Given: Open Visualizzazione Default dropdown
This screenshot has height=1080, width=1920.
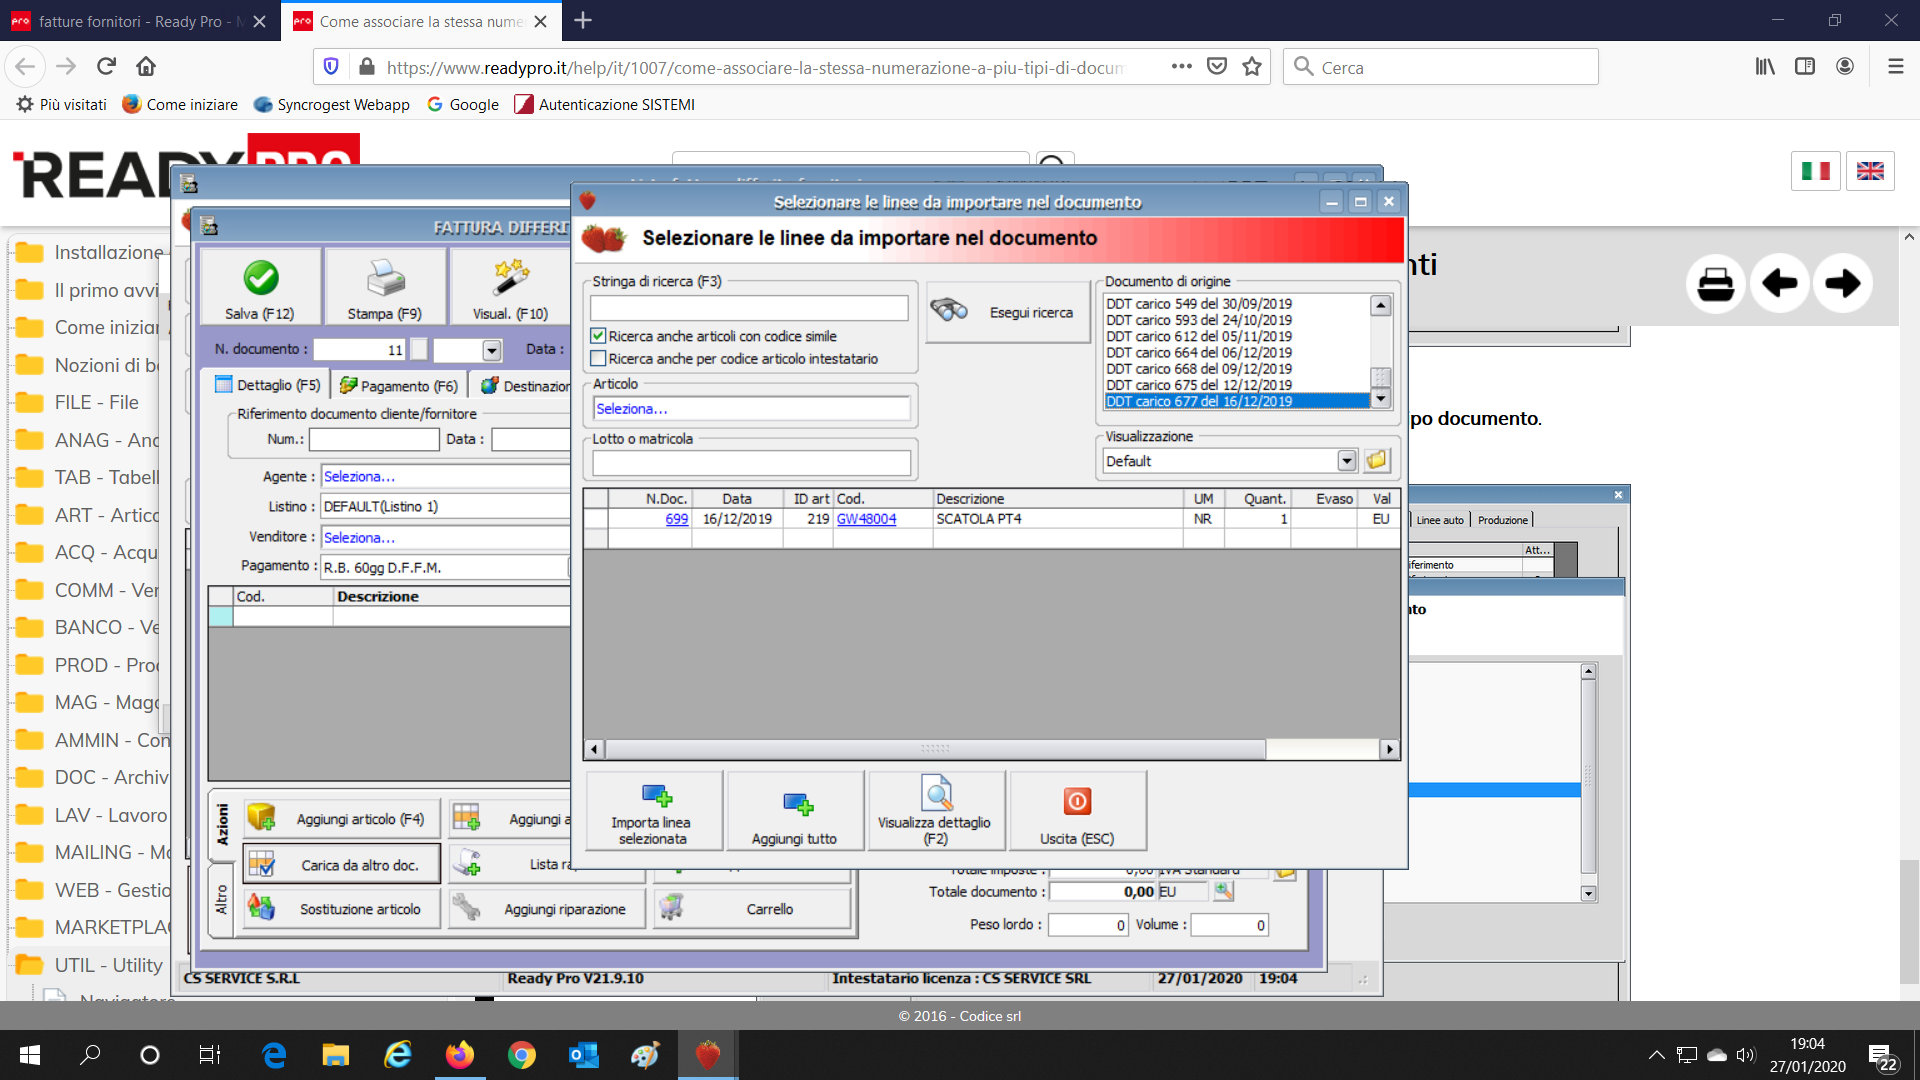Looking at the screenshot, I should point(1347,461).
